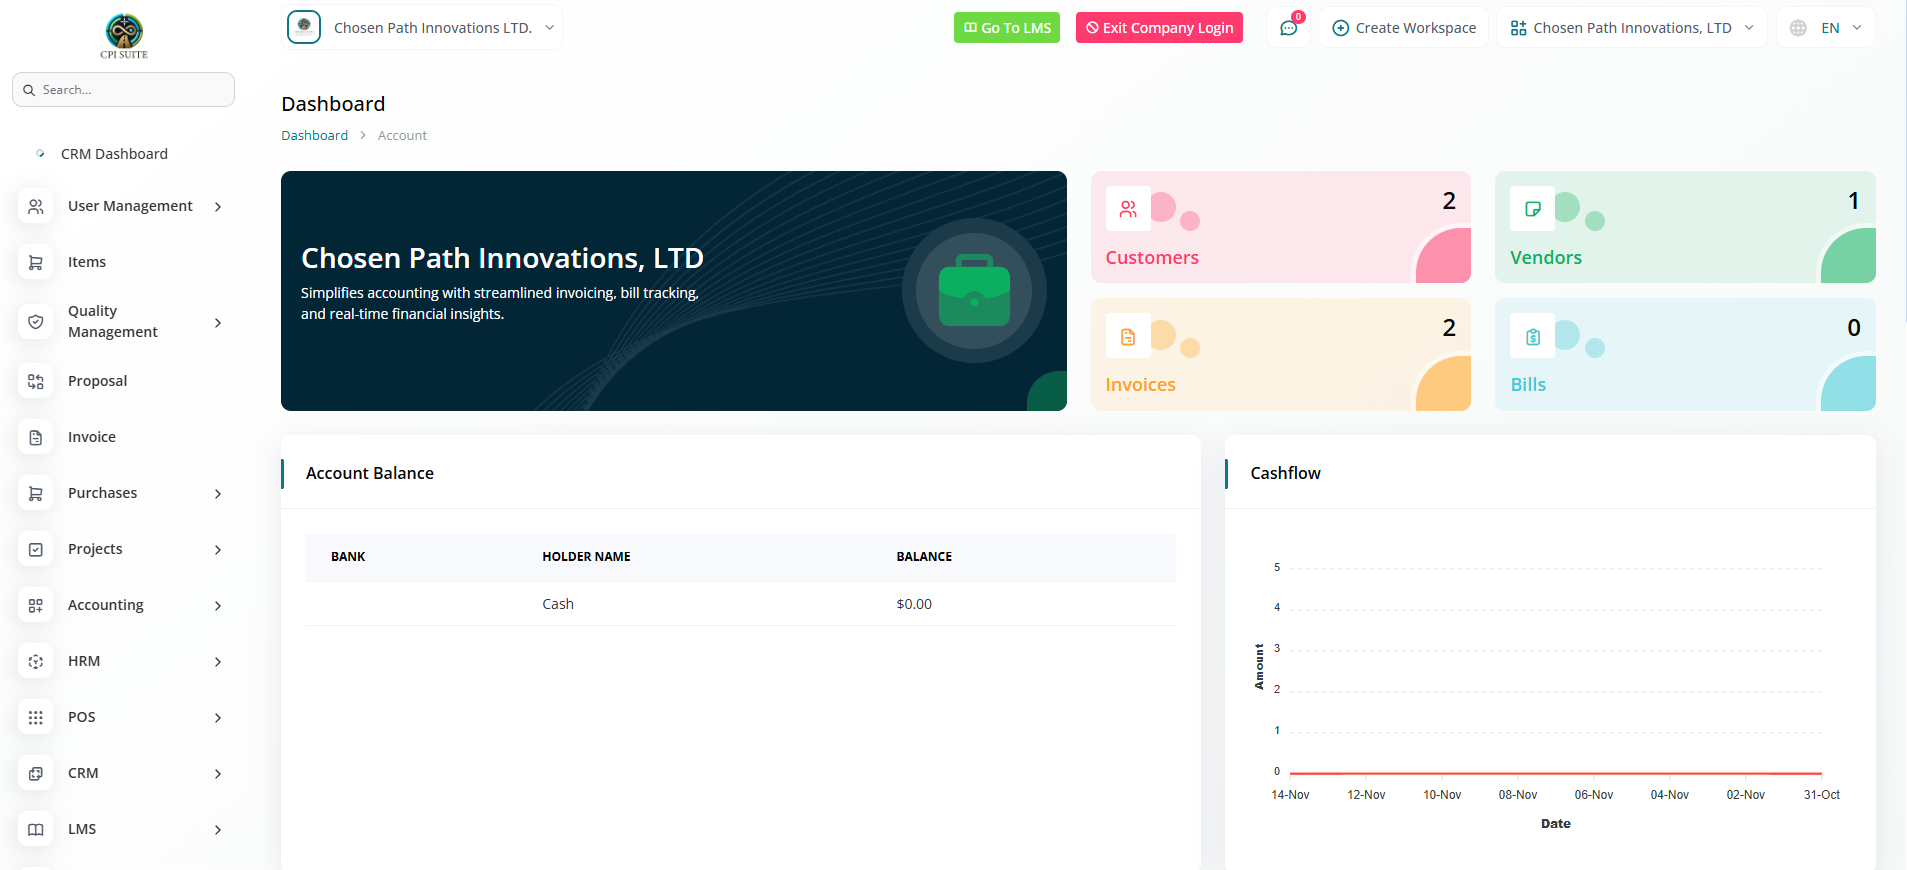Expand the User Management submenu
This screenshot has height=870, width=1907.
point(130,206)
